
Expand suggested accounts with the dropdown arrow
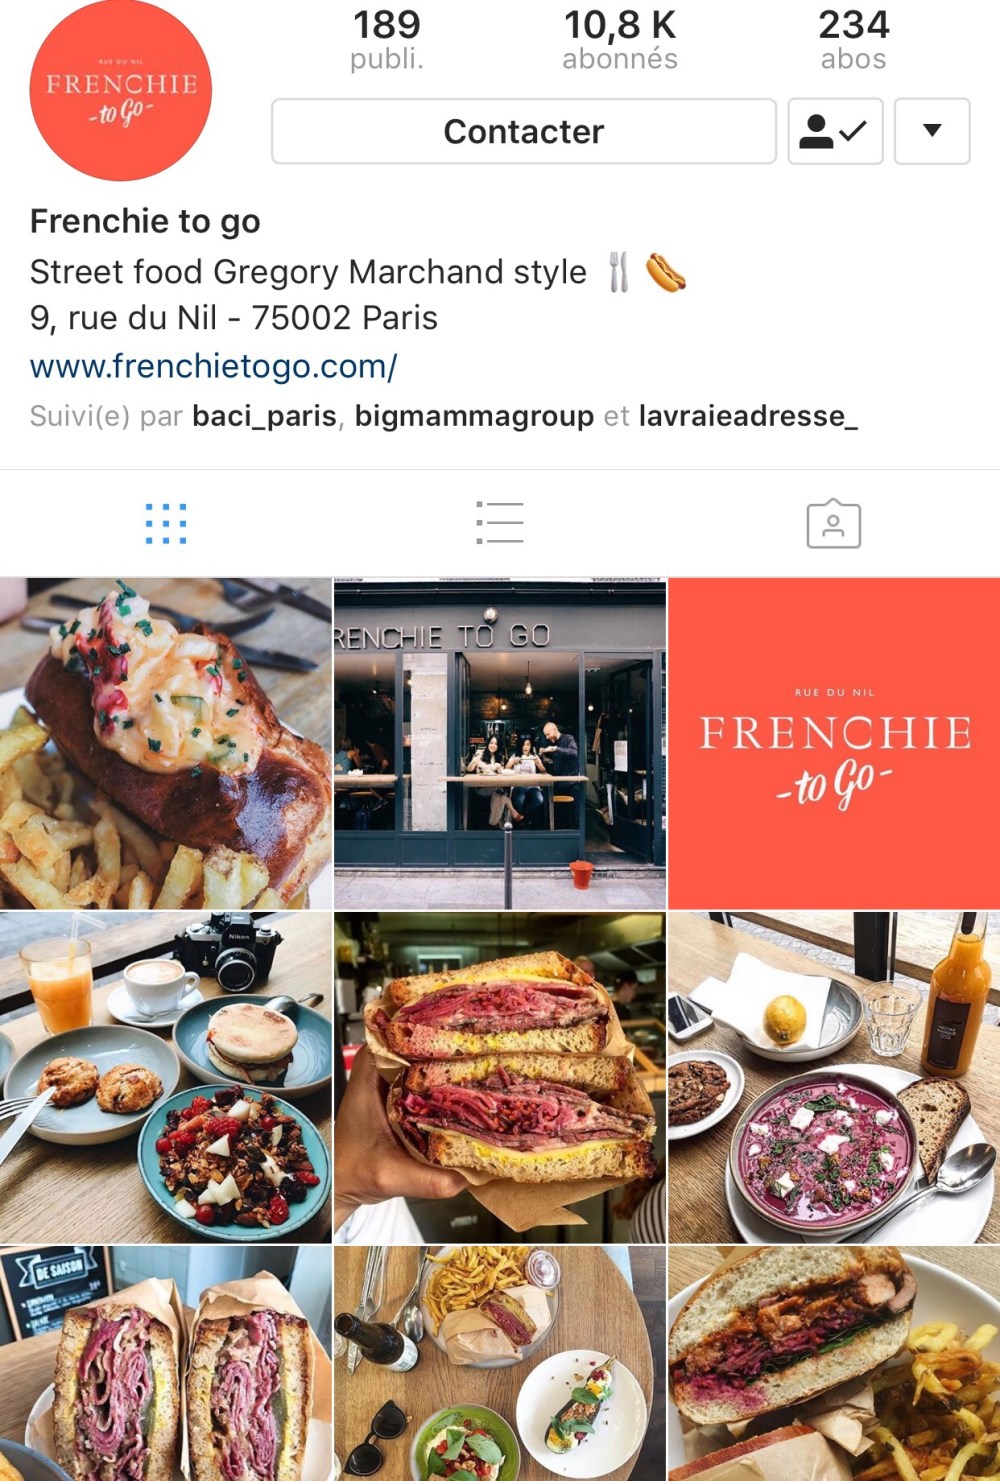pyautogui.click(x=932, y=131)
